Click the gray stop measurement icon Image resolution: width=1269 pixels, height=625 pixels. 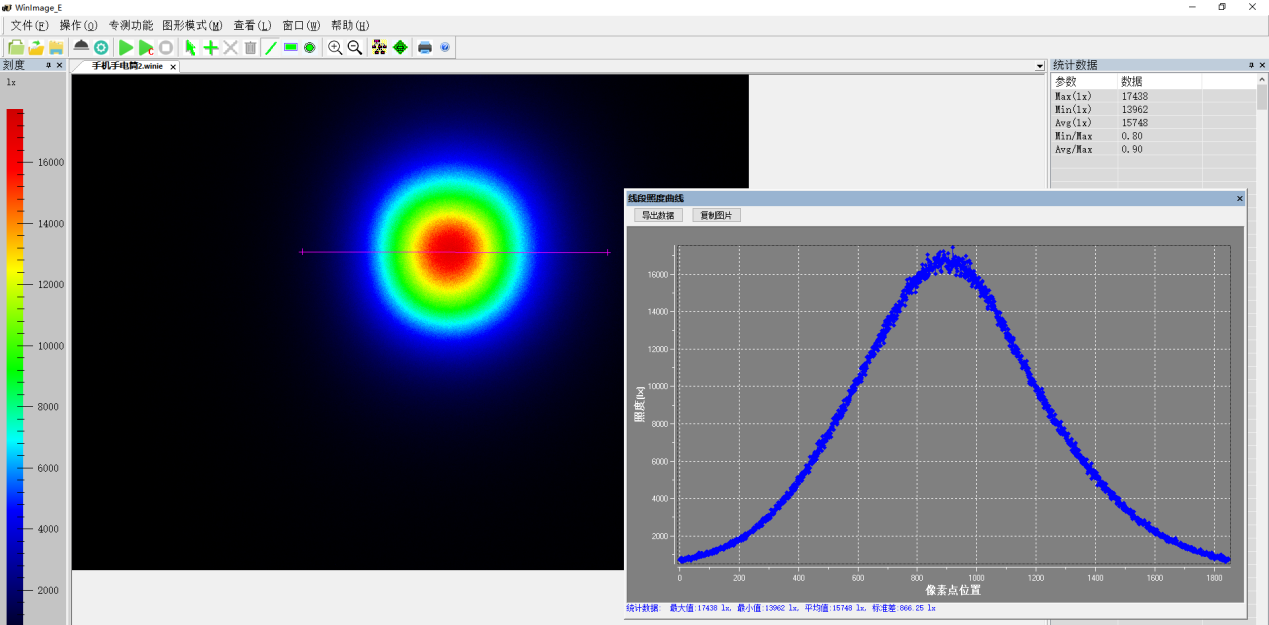[x=166, y=47]
